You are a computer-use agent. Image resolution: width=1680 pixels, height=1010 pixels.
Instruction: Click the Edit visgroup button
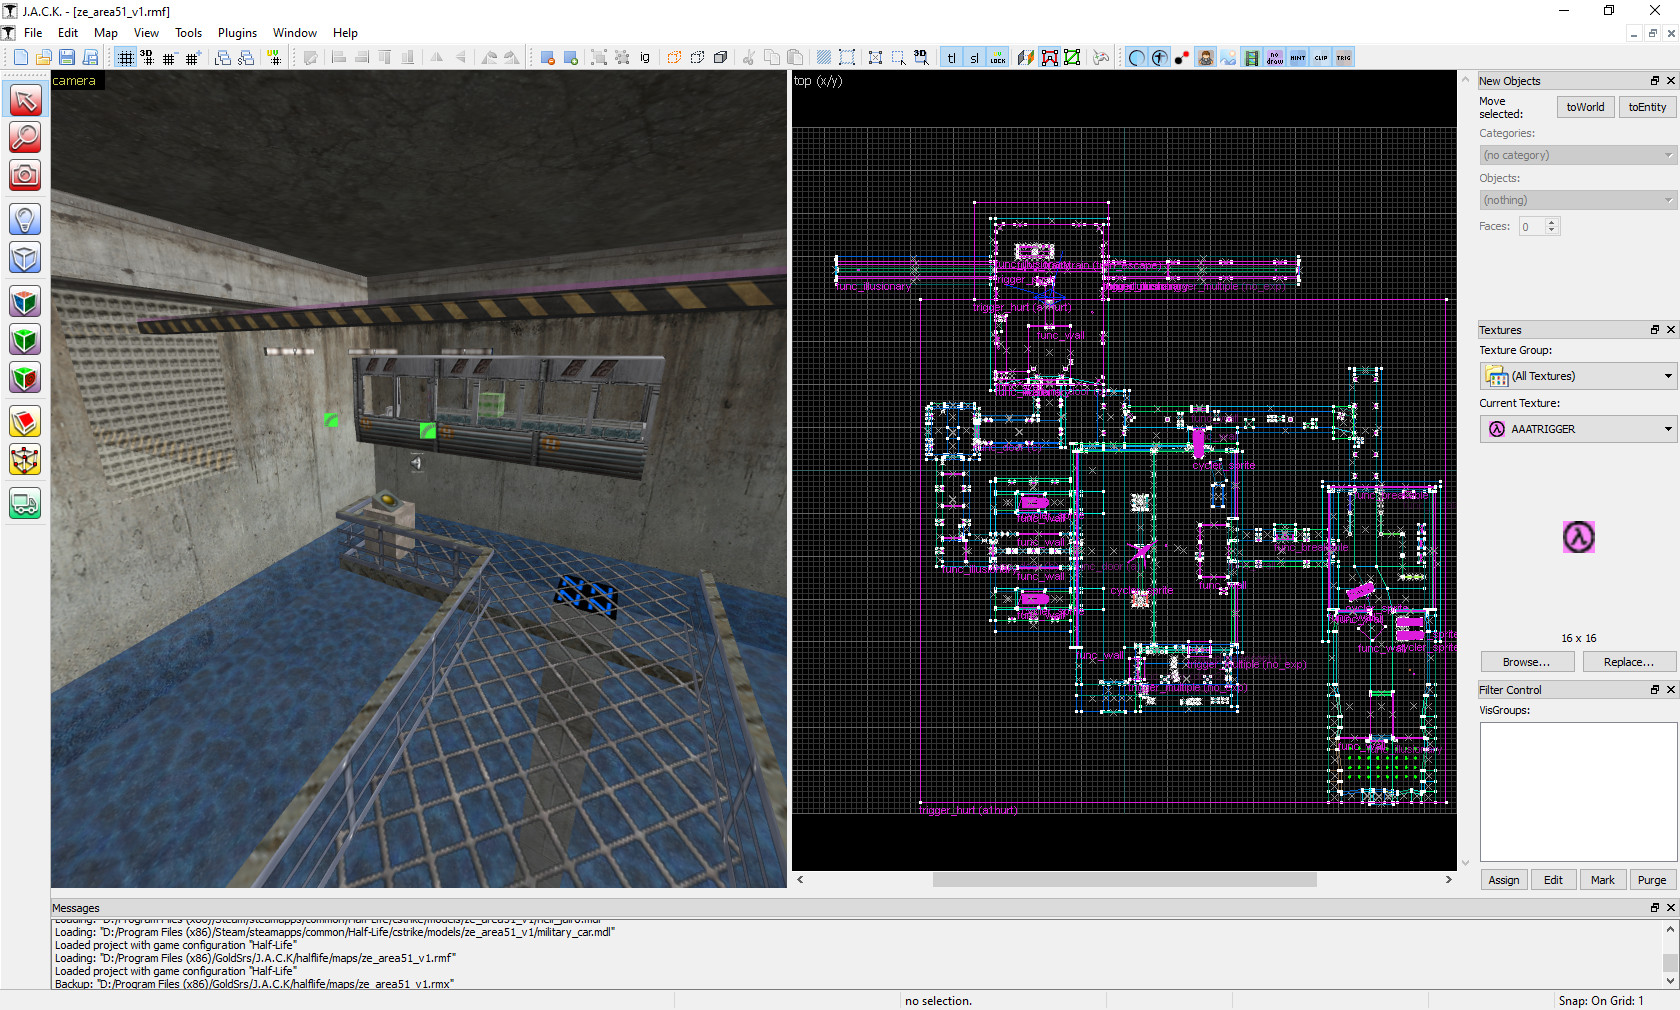click(x=1553, y=880)
